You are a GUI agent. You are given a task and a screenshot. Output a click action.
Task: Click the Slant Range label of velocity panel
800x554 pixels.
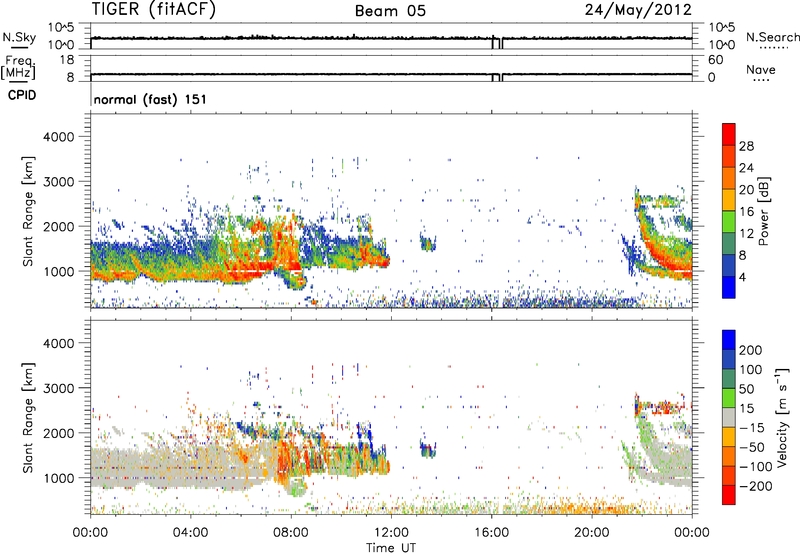point(28,418)
